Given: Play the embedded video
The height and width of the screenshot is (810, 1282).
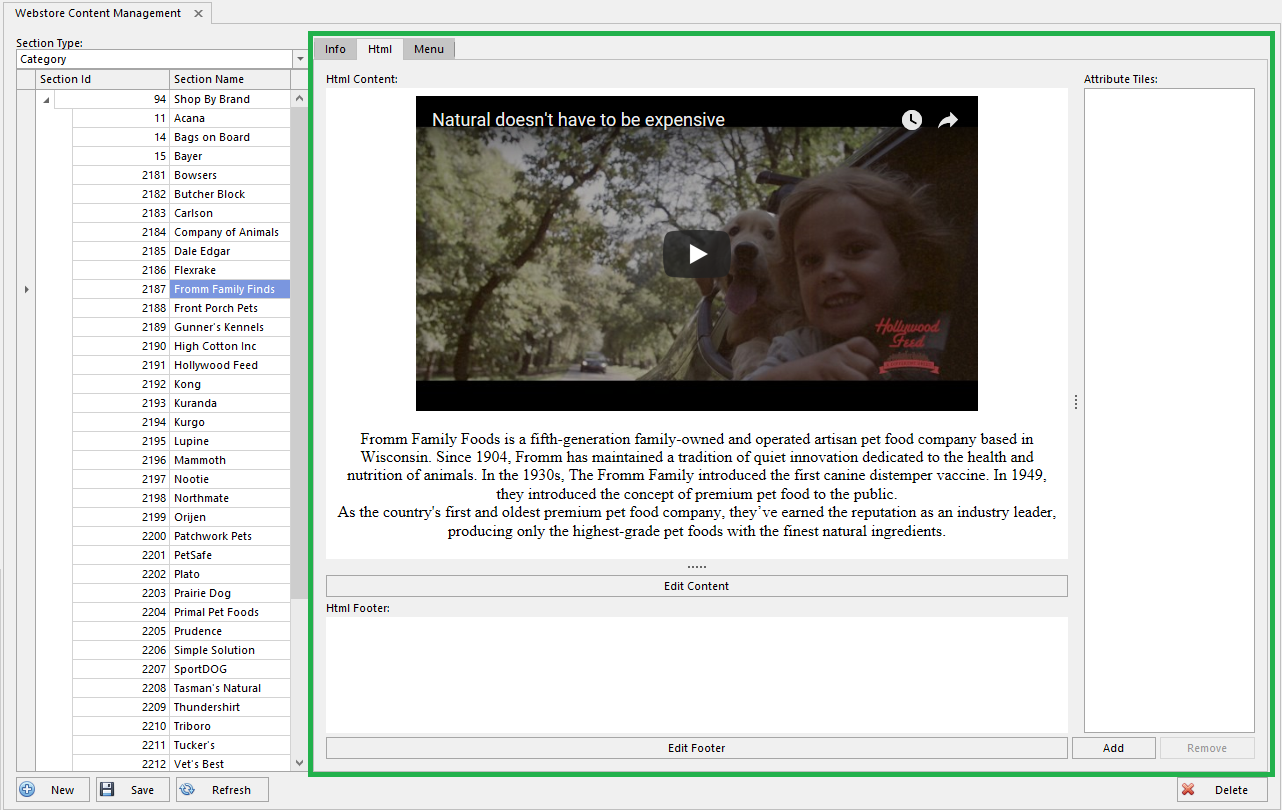Looking at the screenshot, I should pyautogui.click(x=697, y=254).
